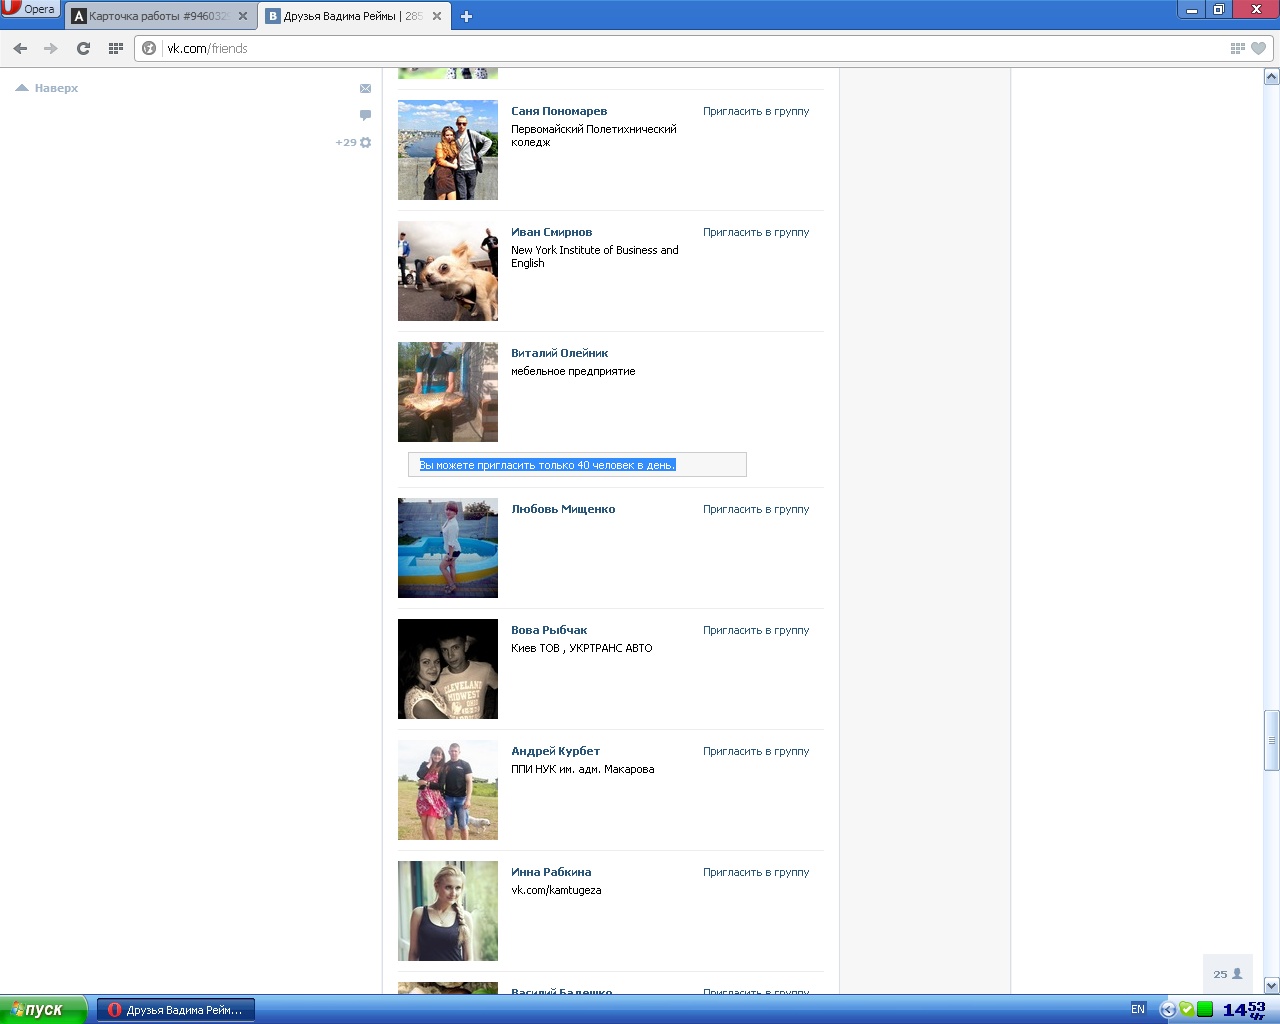Screen dimensions: 1280x1024
Task: Click the speech bubble comments icon
Action: click(x=365, y=115)
